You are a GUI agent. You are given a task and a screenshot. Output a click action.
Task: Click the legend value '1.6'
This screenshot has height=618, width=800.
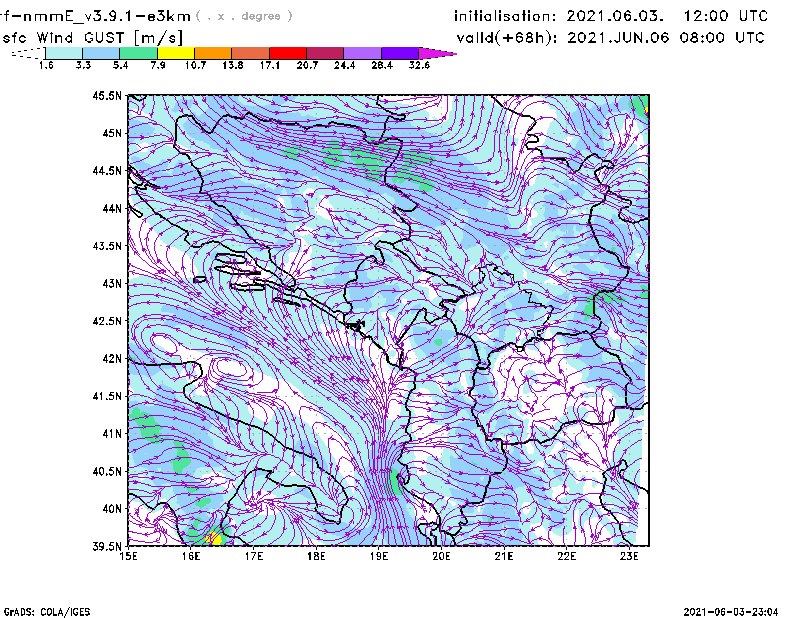pos(46,65)
